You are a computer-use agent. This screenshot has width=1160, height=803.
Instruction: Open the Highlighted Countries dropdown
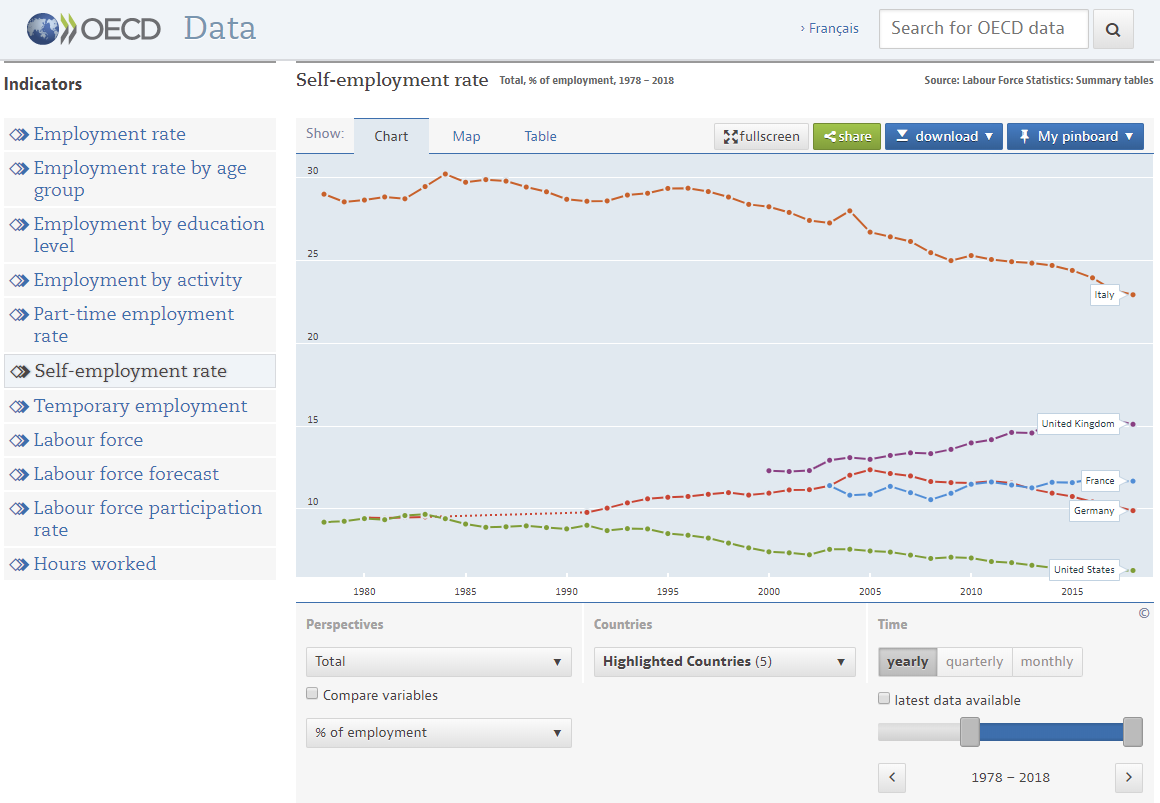(724, 662)
